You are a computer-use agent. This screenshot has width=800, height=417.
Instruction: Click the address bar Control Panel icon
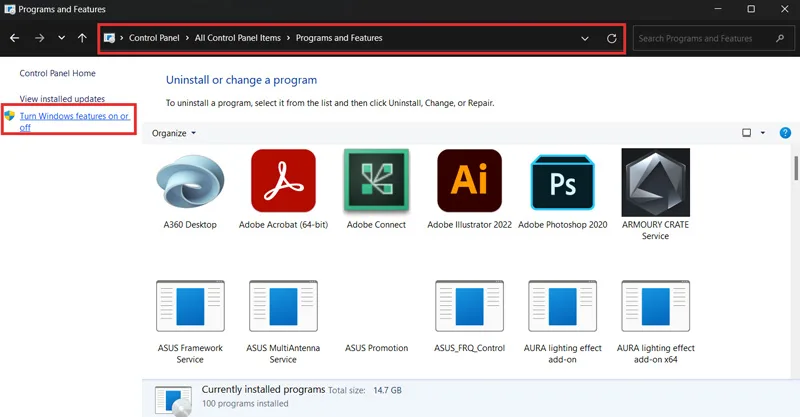coord(109,38)
